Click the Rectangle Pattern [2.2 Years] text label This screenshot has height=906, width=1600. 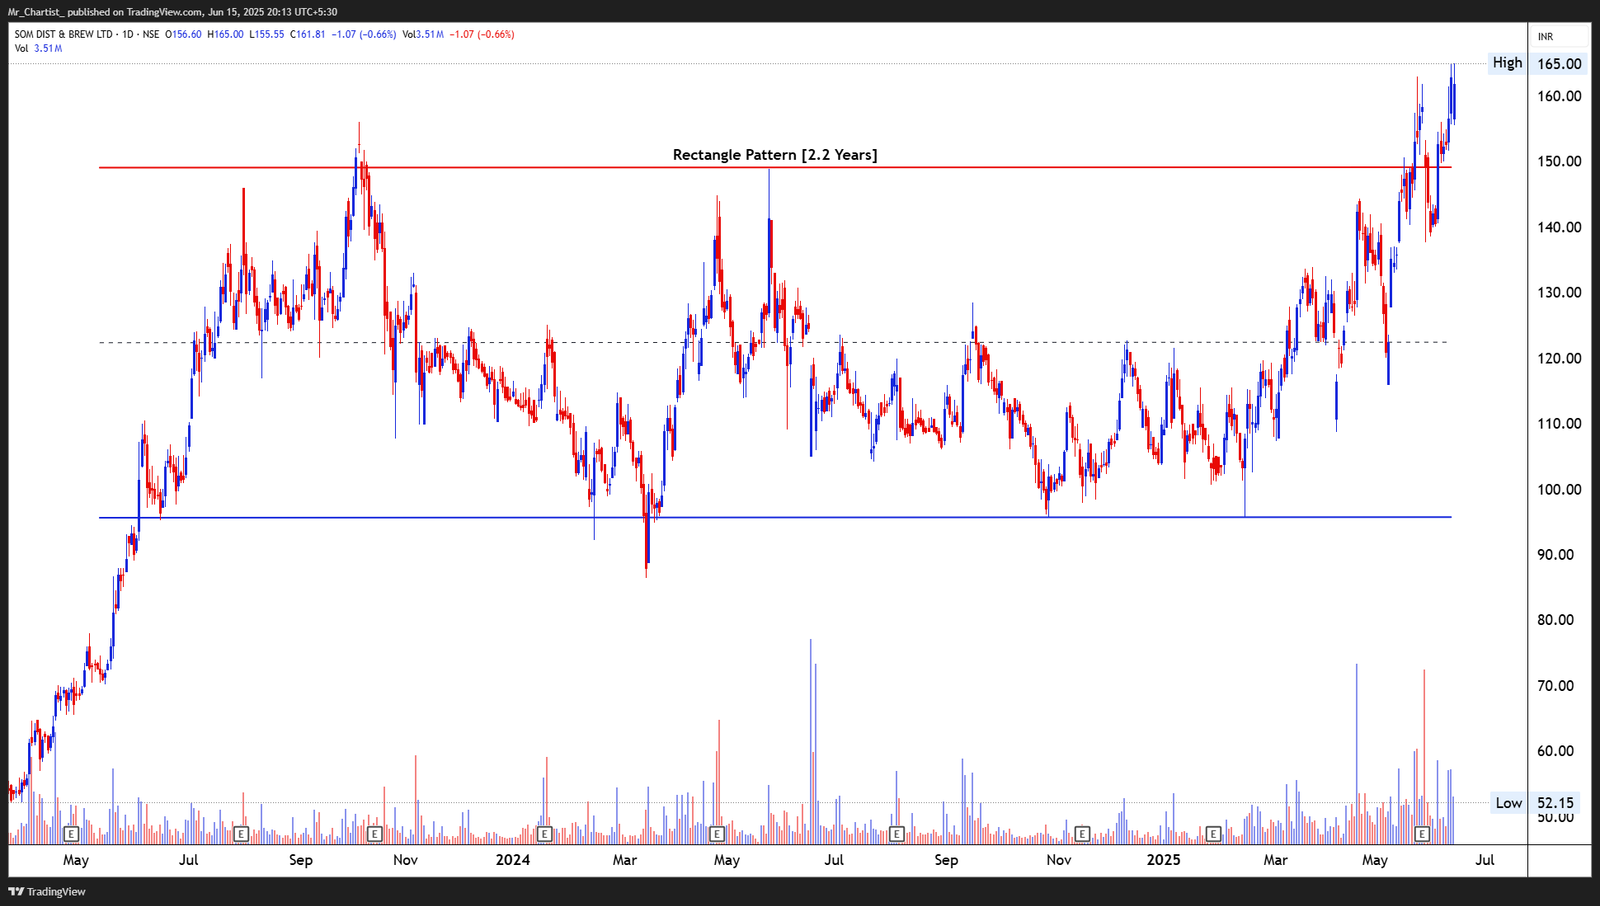point(775,154)
